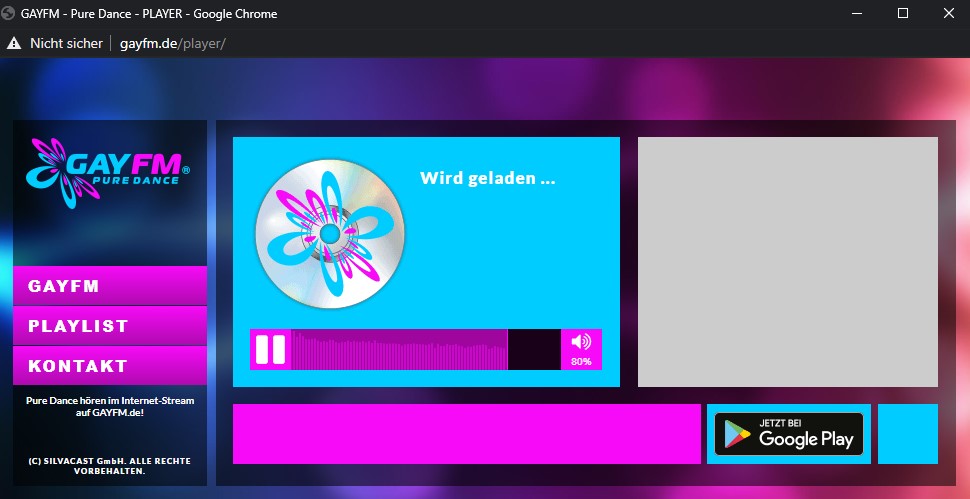970x499 pixels.
Task: Open the GAYFM menu item
Action: (x=109, y=286)
